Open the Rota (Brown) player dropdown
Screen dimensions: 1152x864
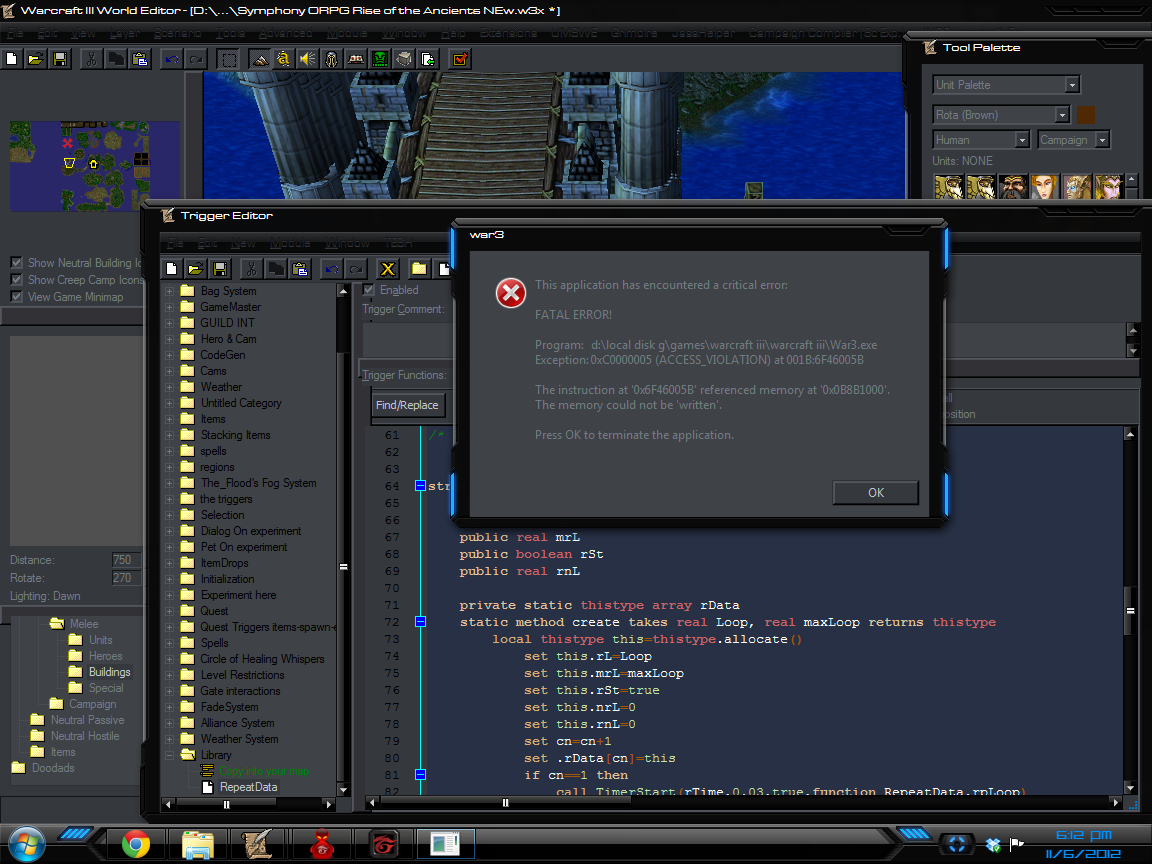coord(1062,115)
